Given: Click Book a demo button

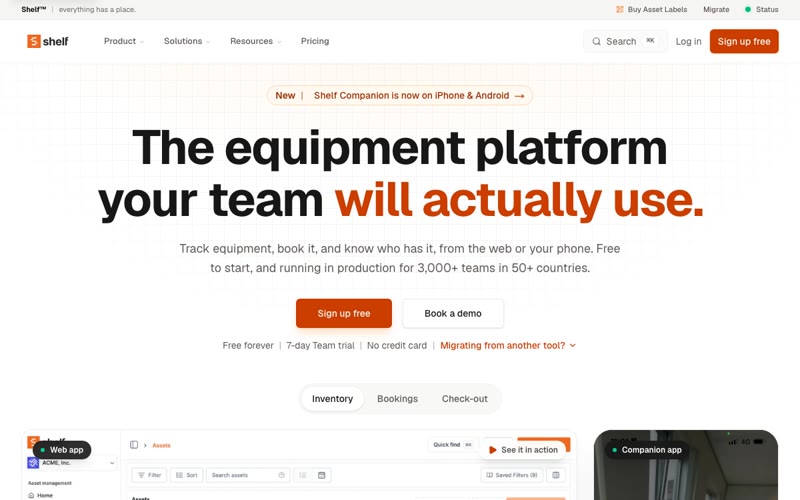Looking at the screenshot, I should [453, 313].
